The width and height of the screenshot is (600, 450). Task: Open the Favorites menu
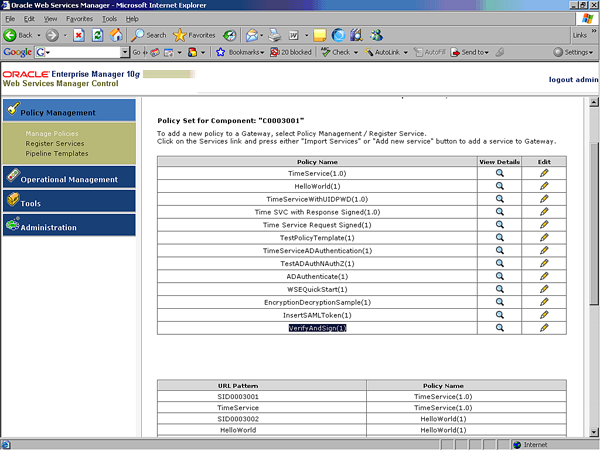tap(79, 19)
